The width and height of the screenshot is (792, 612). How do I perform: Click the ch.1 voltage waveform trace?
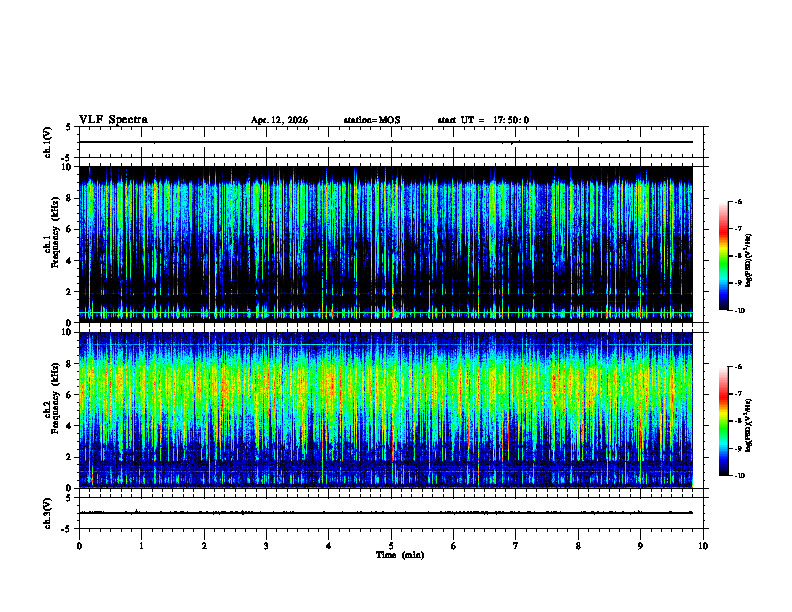[x=385, y=142]
